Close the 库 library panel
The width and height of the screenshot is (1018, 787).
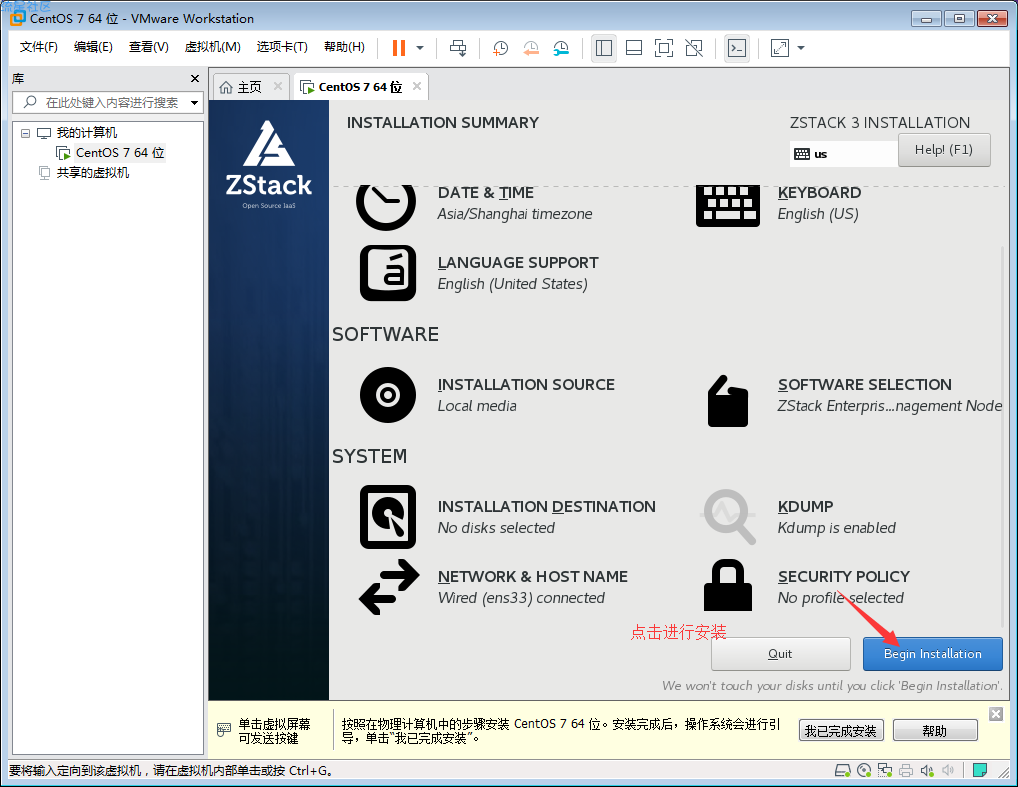[195, 79]
